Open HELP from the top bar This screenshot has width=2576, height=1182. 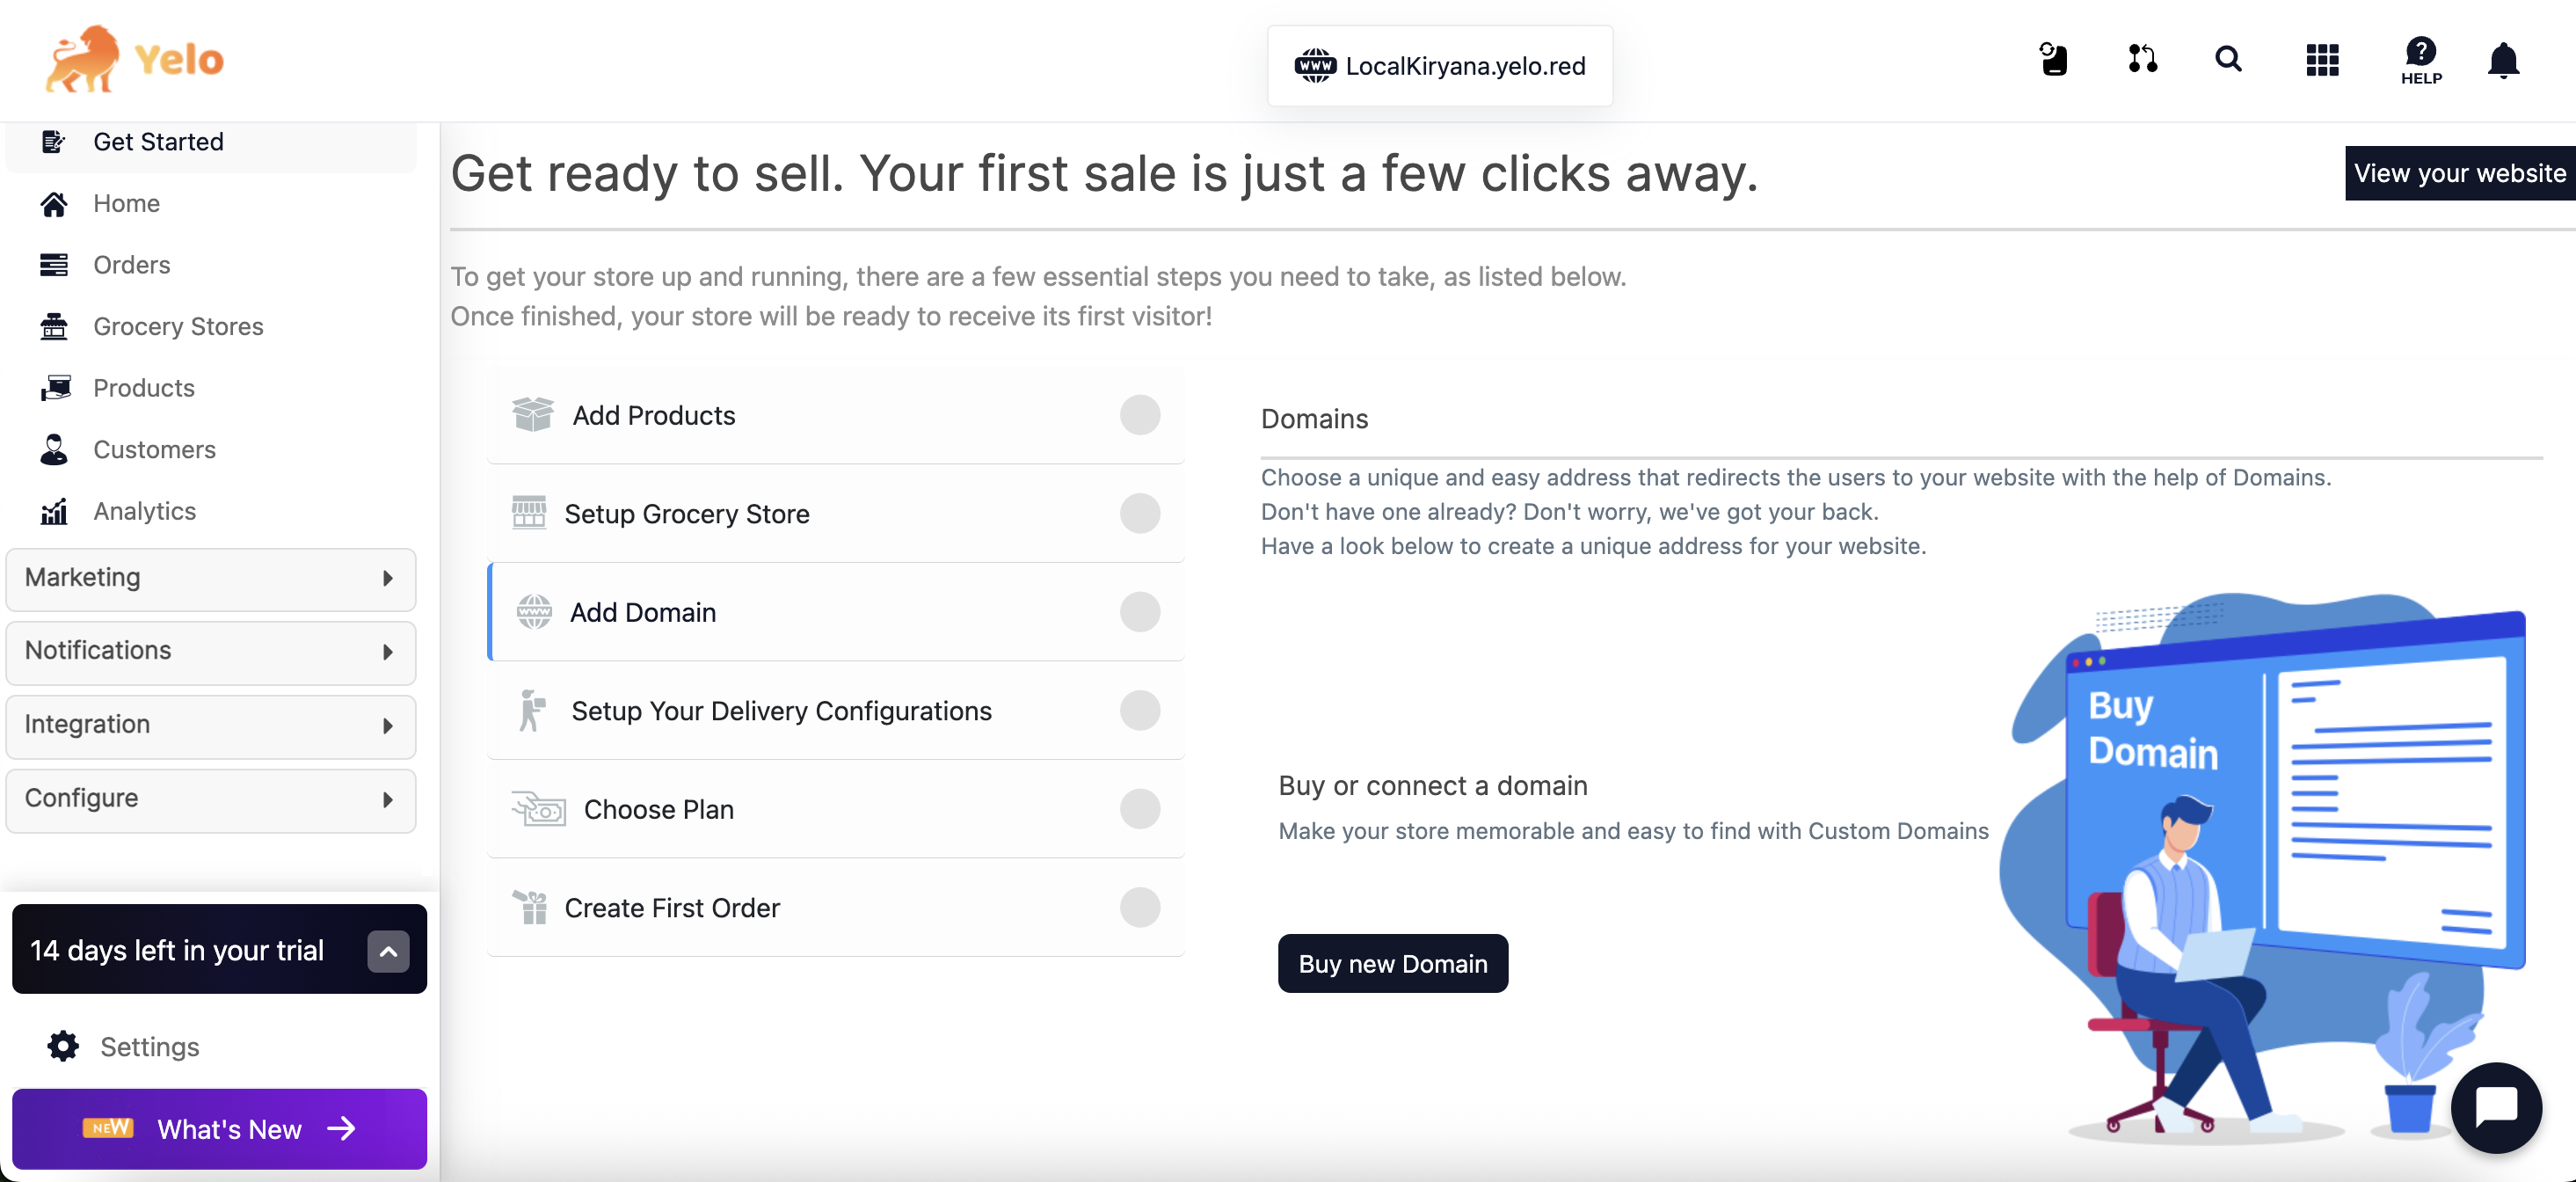coord(2420,60)
